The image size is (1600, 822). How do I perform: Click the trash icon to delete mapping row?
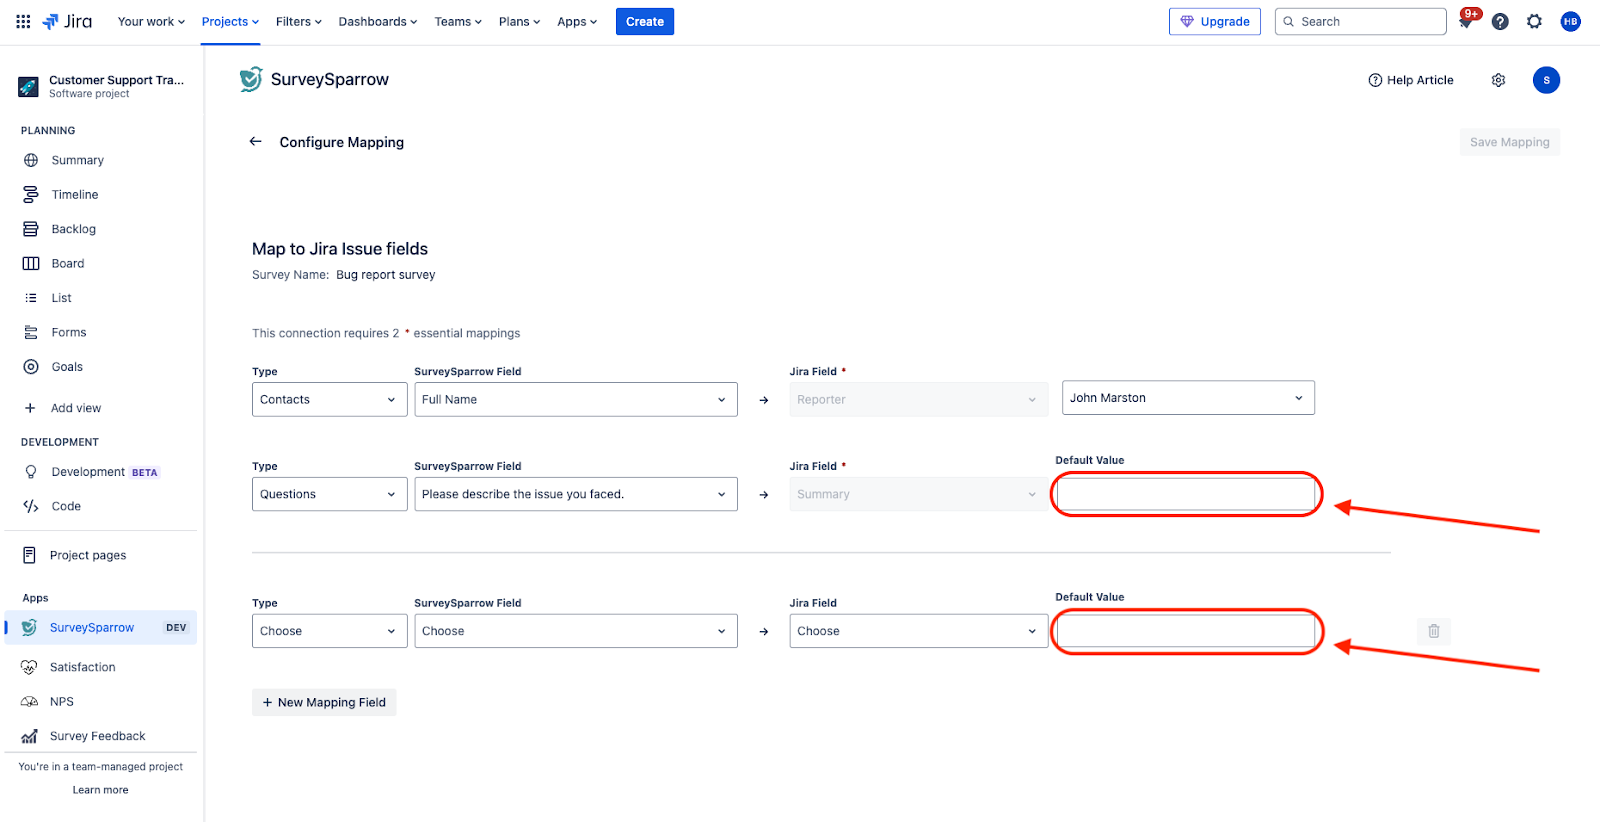(1433, 631)
